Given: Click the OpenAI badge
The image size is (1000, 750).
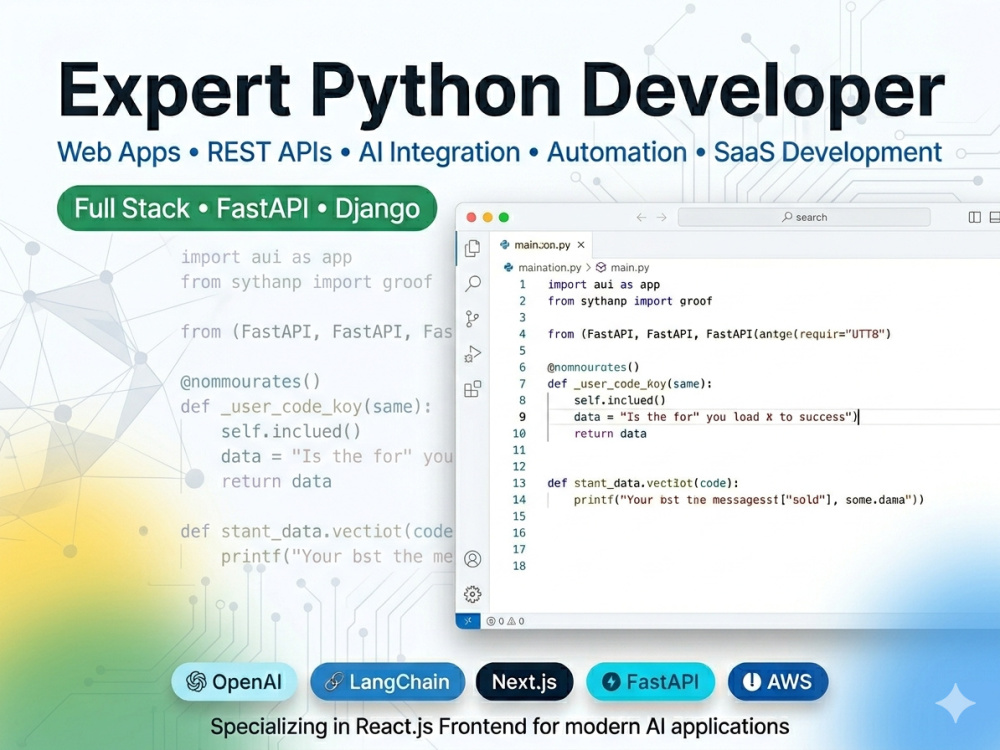Looking at the screenshot, I should (235, 682).
